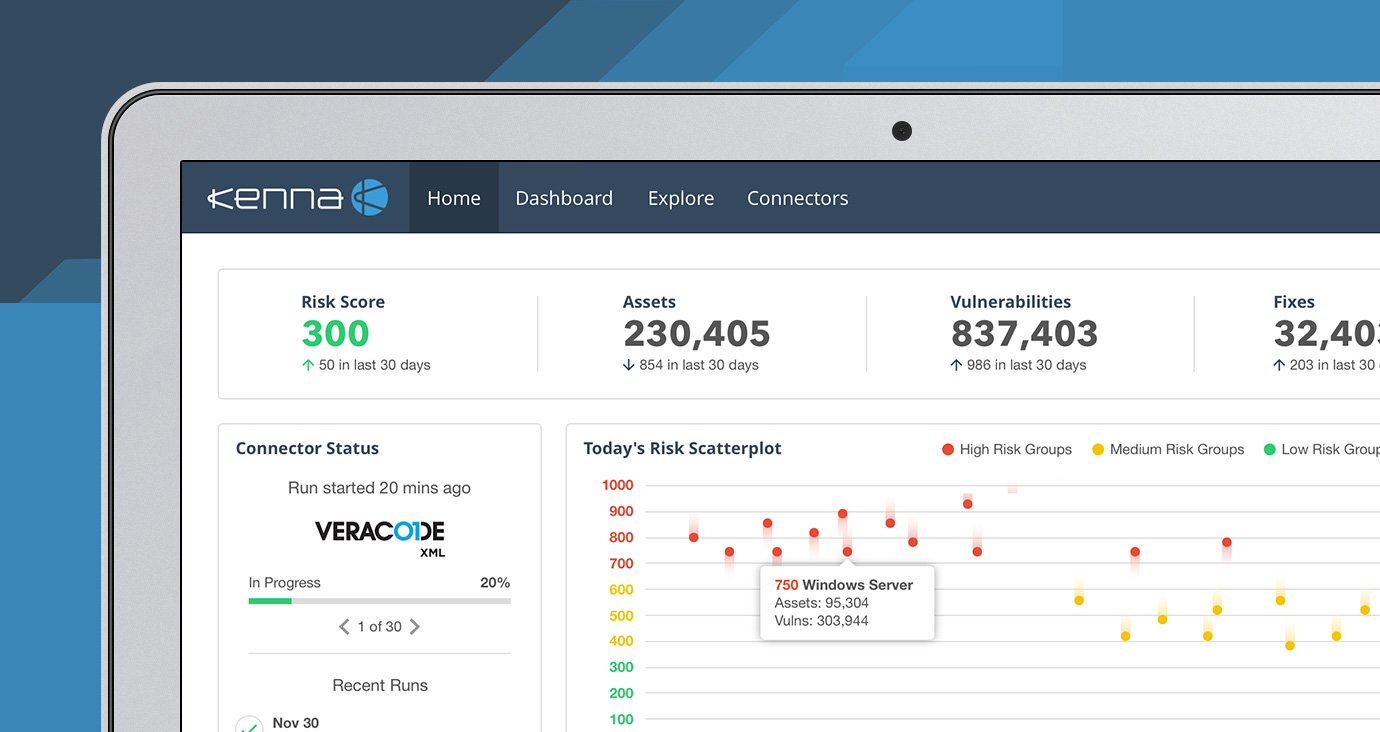Click the 100 axis label
The width and height of the screenshot is (1380, 732).
[x=621, y=720]
